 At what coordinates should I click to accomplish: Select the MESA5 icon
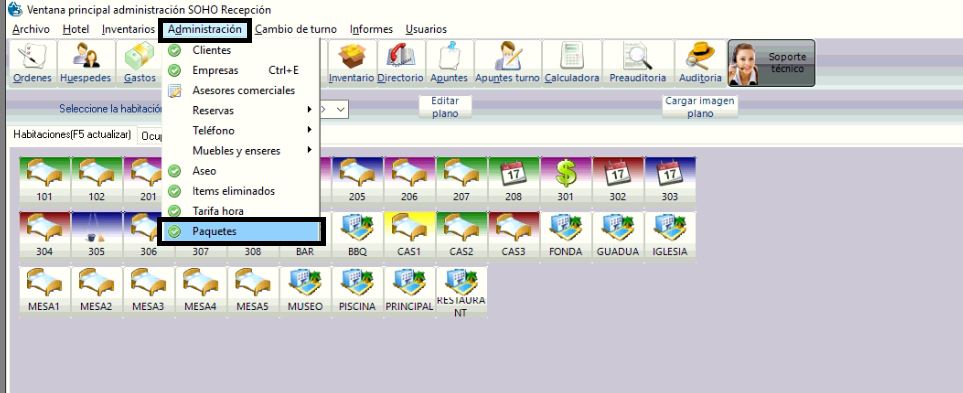(x=252, y=290)
